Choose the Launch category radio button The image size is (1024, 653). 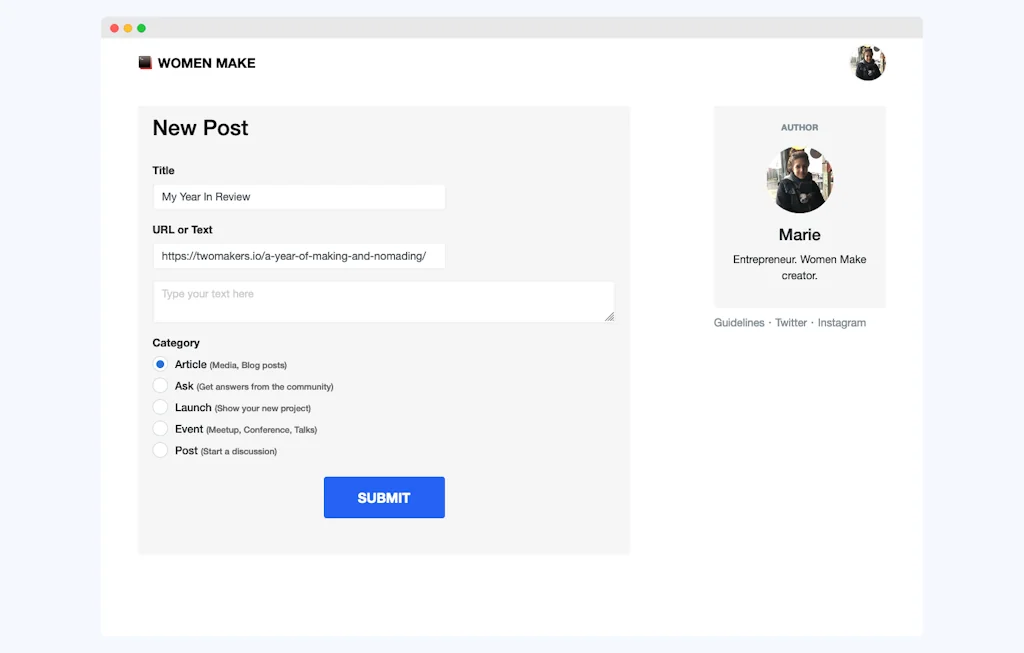(x=160, y=407)
